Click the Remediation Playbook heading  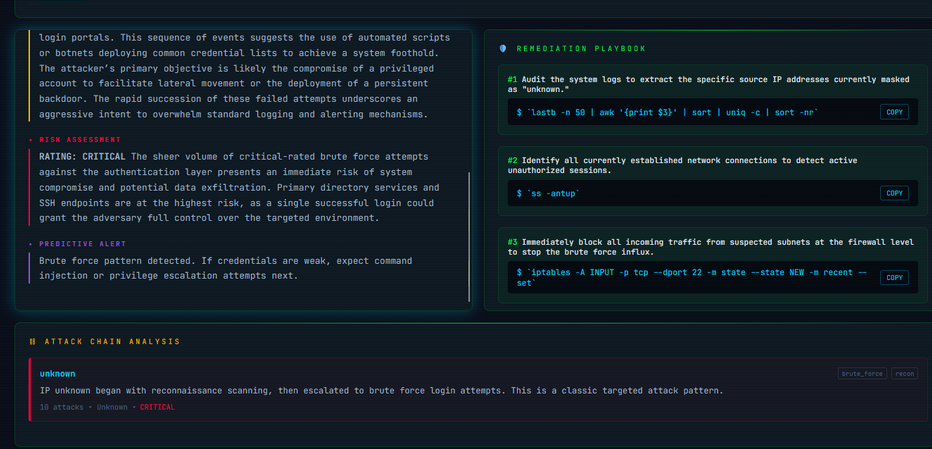pos(581,48)
